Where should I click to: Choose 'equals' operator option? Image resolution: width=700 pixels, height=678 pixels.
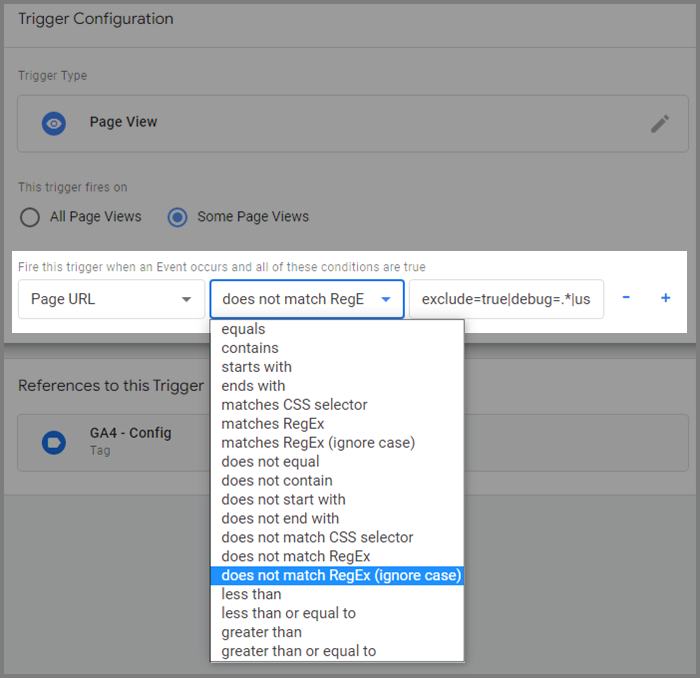tap(337, 329)
